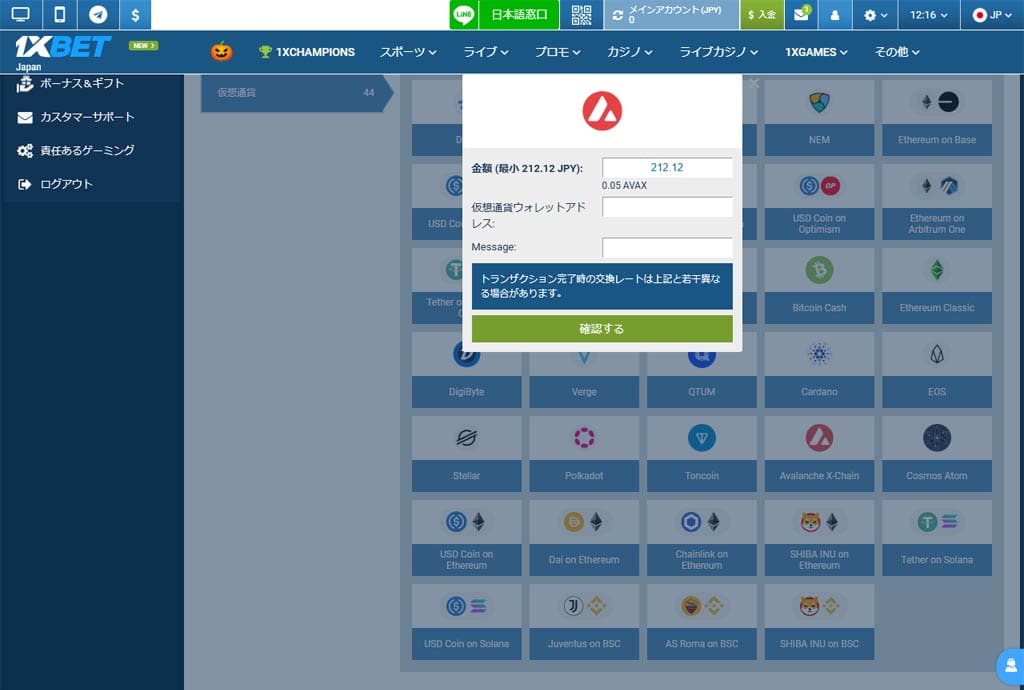
Task: Open the user profile icon
Action: [835, 14]
